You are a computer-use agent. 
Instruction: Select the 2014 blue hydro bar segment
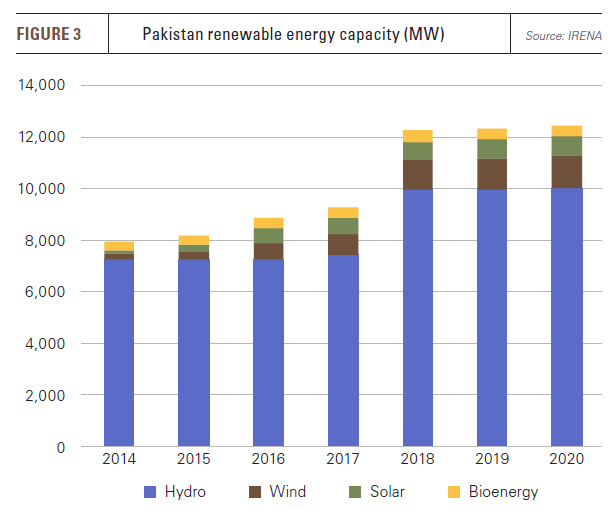tap(119, 352)
